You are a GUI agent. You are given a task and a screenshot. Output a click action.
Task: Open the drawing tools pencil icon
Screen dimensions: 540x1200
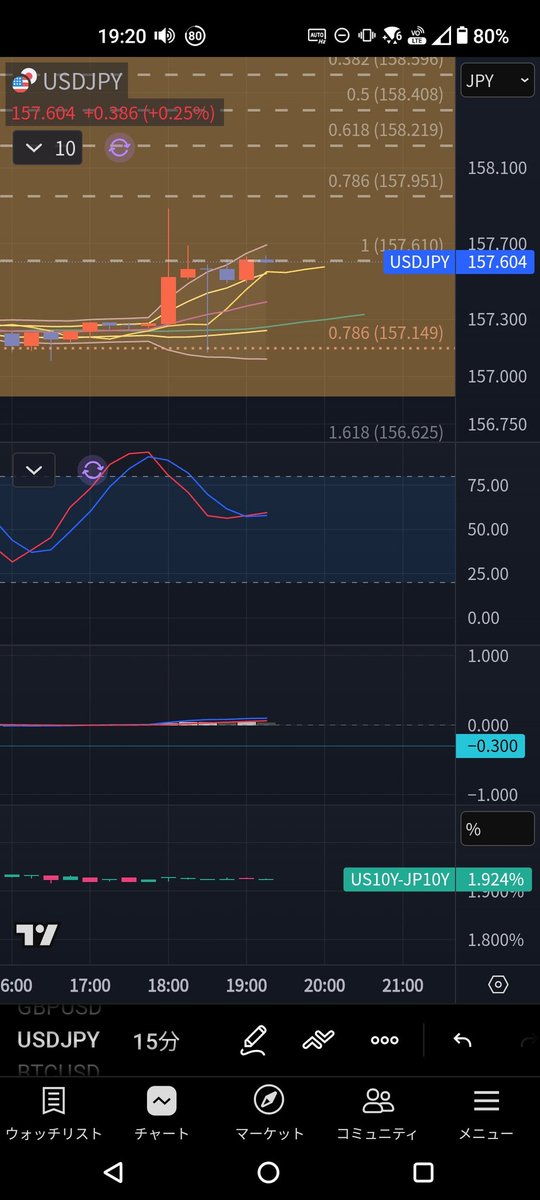(254, 1040)
